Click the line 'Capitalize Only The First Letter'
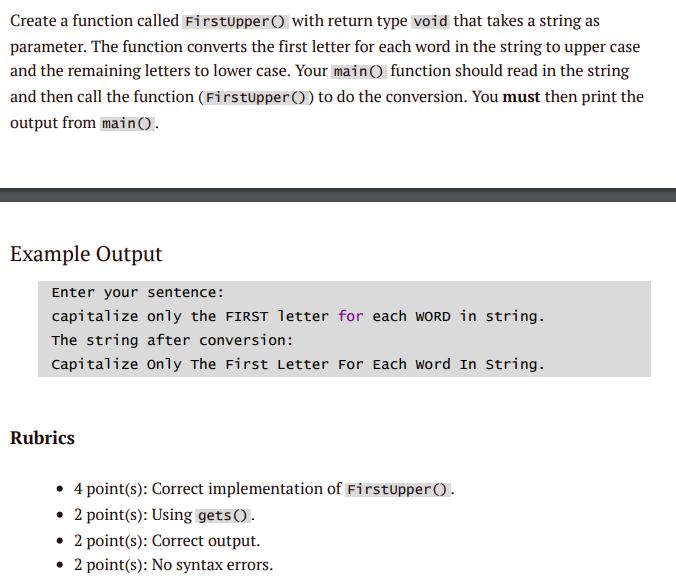The image size is (676, 588). click(x=298, y=364)
